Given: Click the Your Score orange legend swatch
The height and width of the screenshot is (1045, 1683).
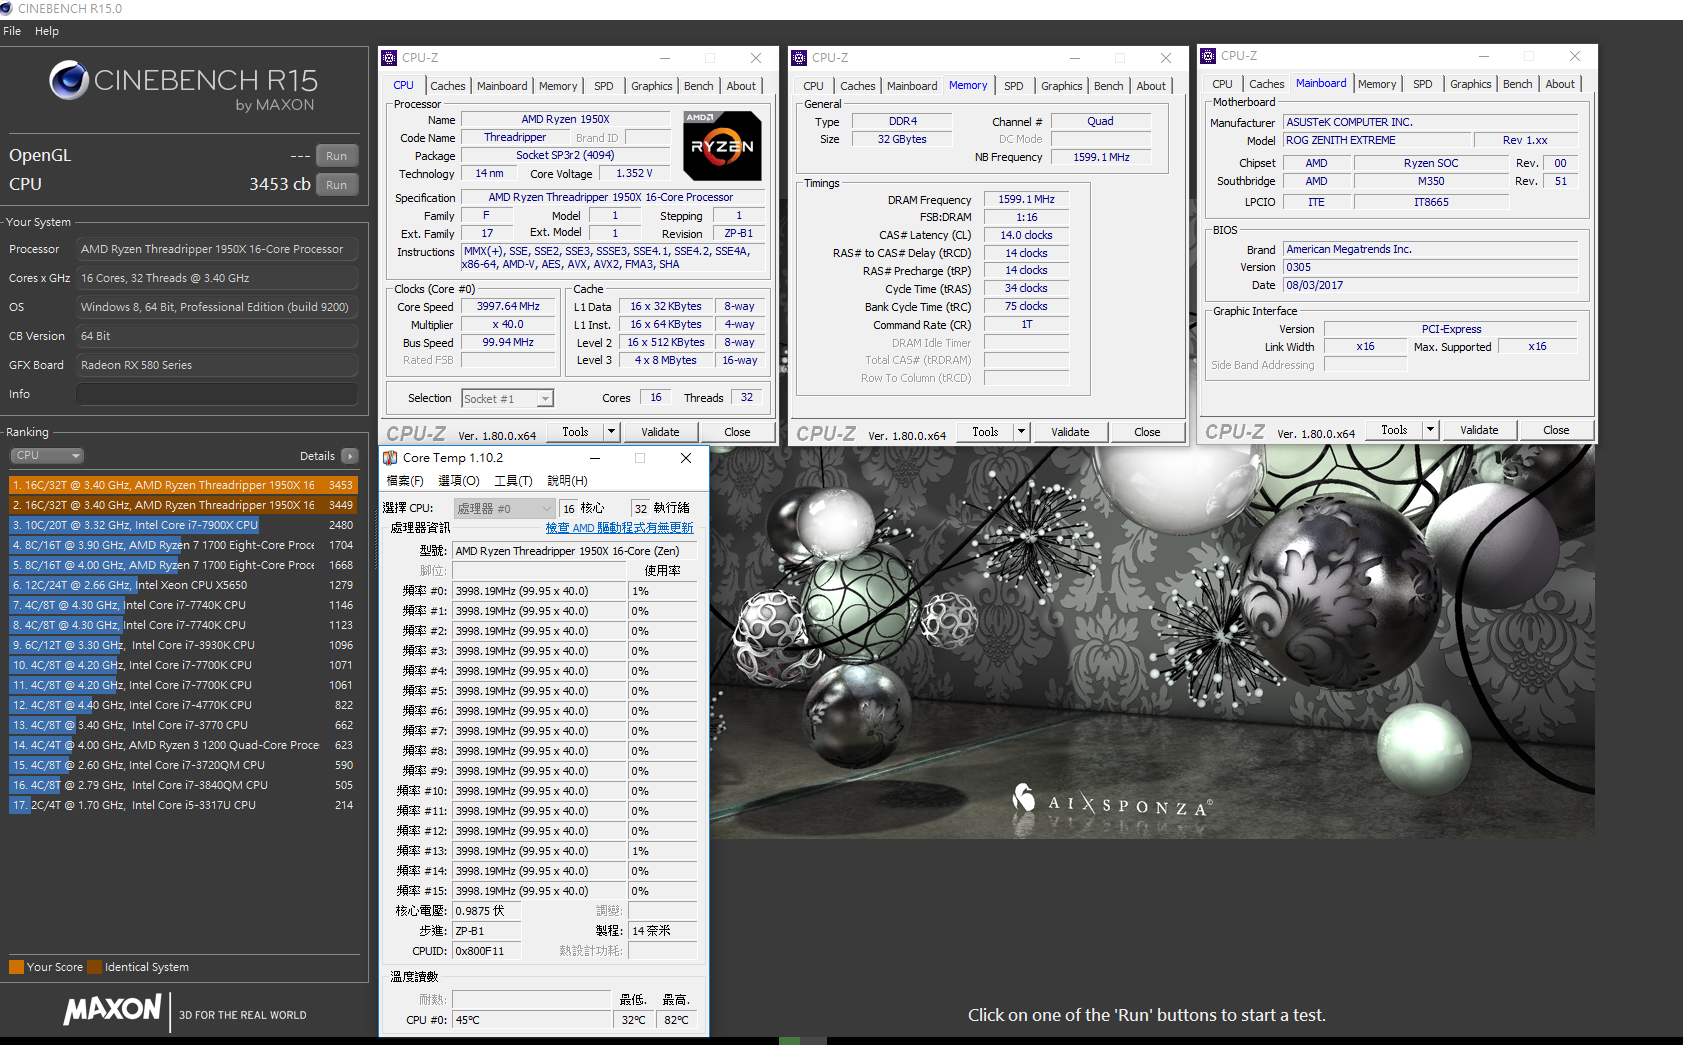Looking at the screenshot, I should pyautogui.click(x=16, y=967).
